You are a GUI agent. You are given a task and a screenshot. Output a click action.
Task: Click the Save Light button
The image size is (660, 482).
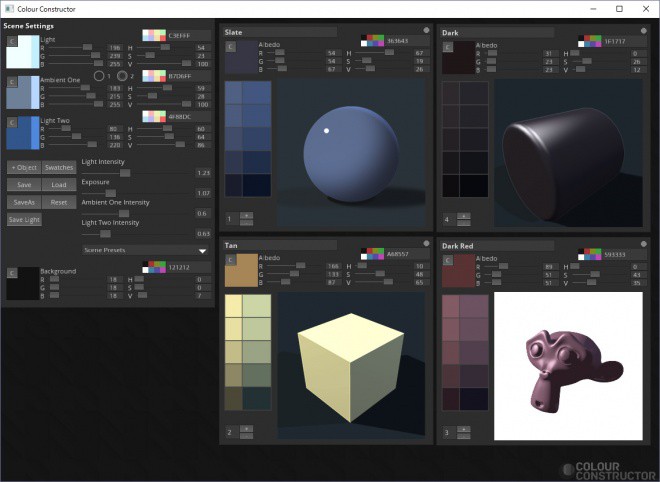click(24, 219)
